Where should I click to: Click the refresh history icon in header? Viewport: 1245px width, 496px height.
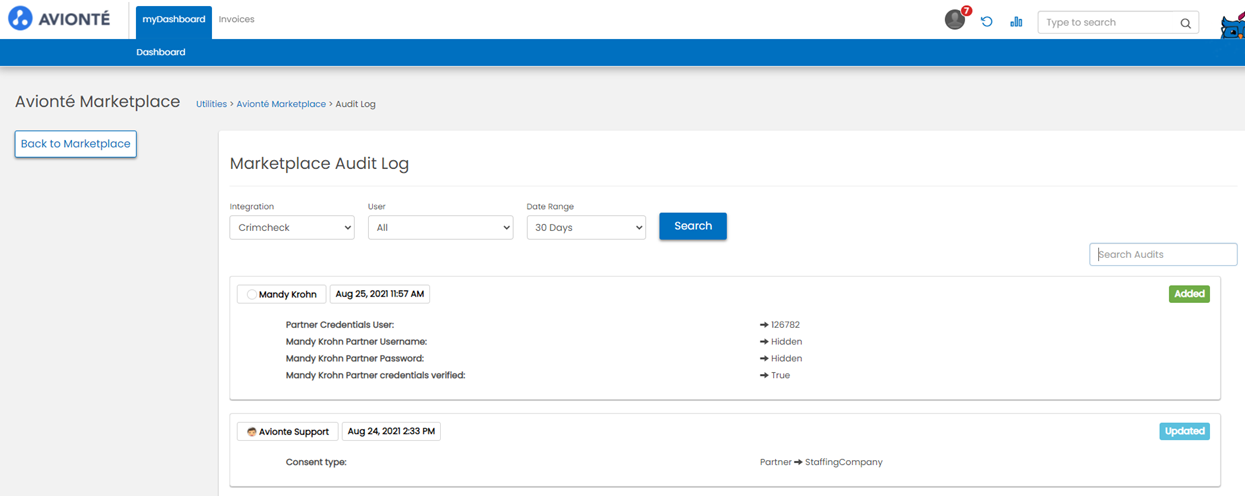tap(987, 21)
